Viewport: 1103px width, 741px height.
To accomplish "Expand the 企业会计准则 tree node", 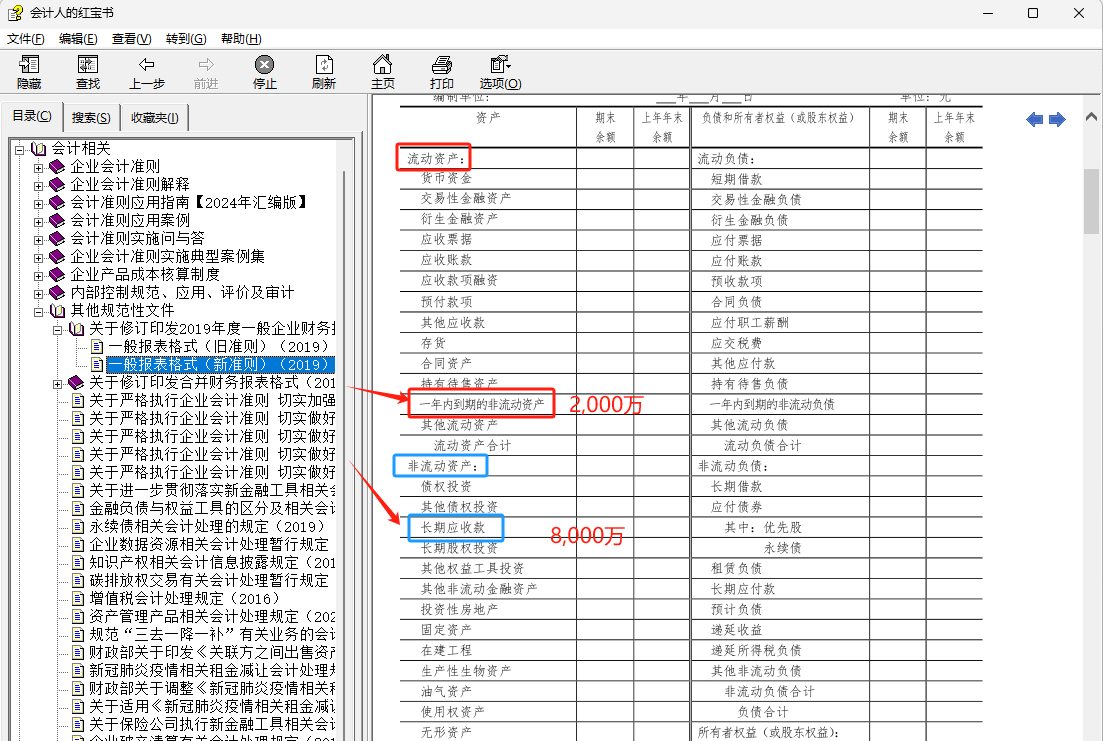I will coord(39,167).
